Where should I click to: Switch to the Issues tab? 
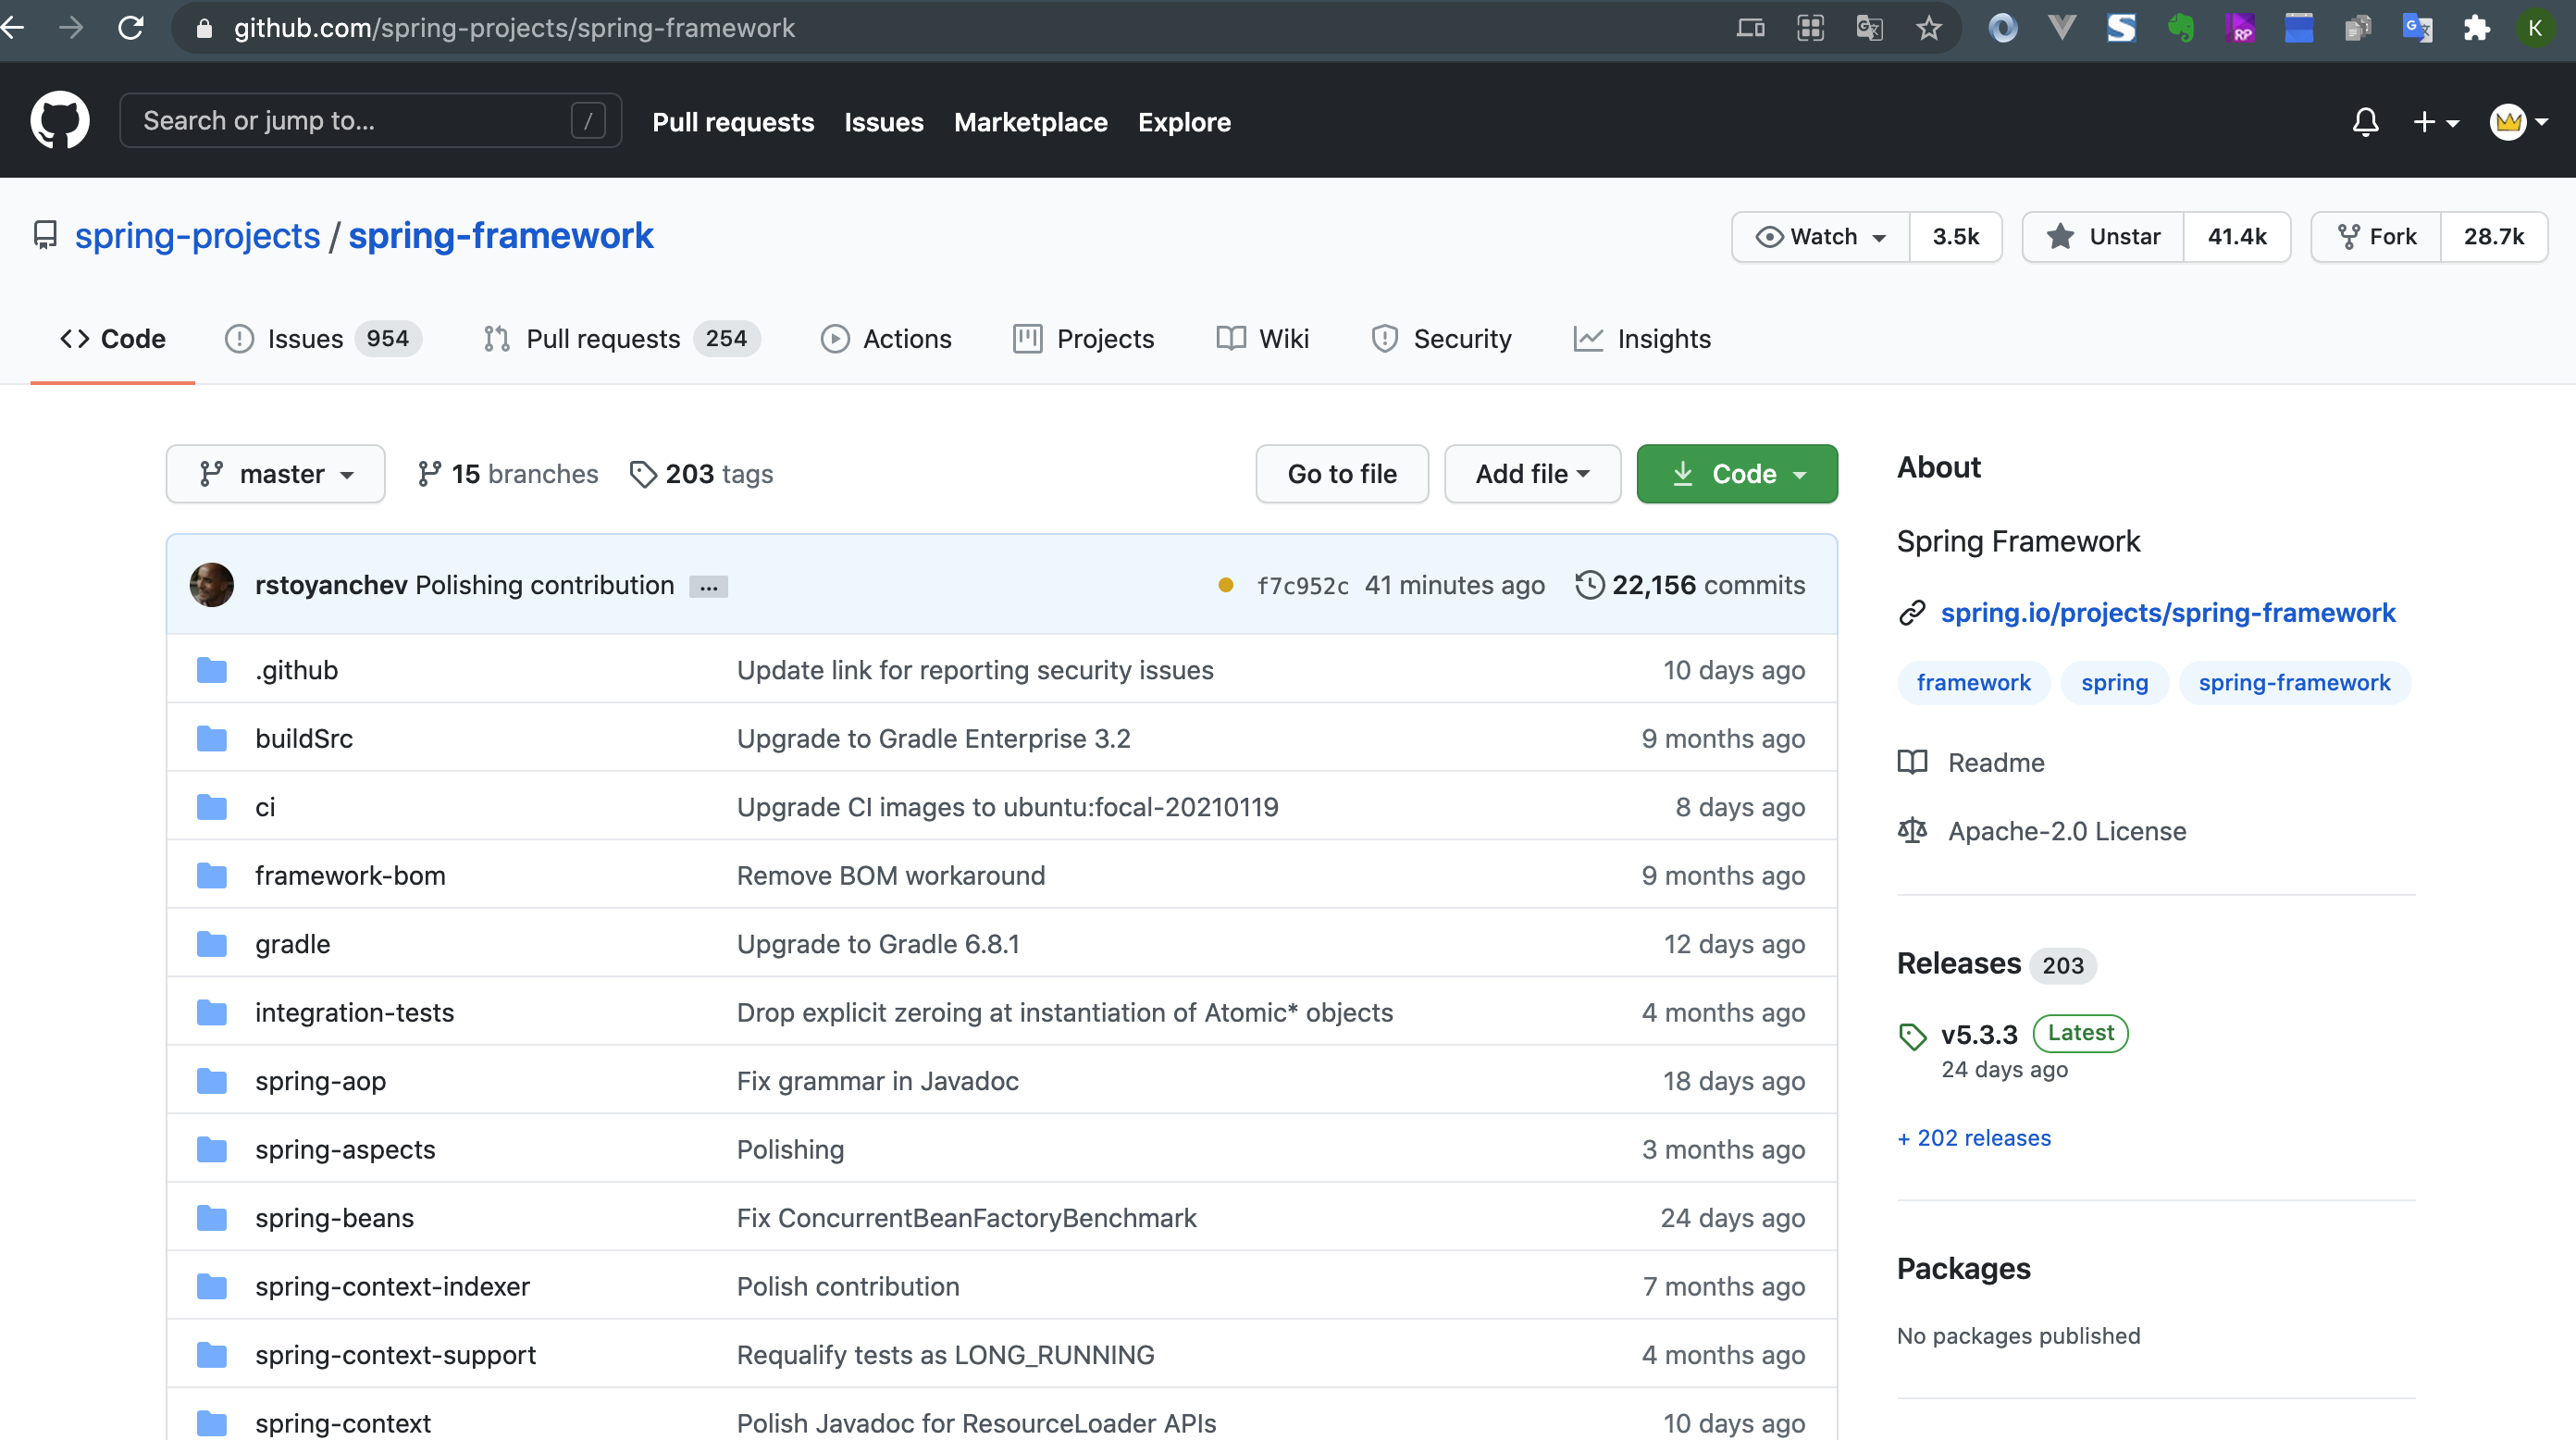(x=304, y=339)
